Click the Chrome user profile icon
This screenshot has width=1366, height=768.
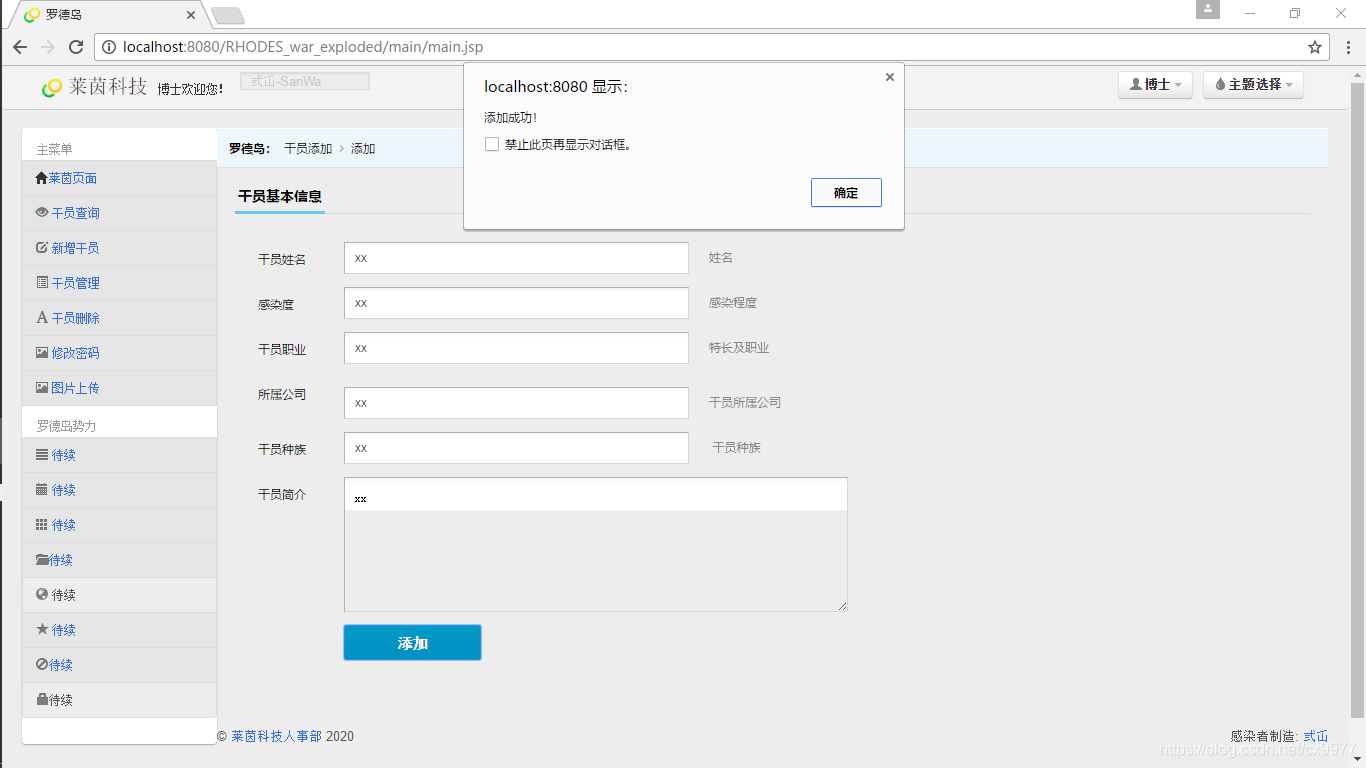click(x=1208, y=9)
